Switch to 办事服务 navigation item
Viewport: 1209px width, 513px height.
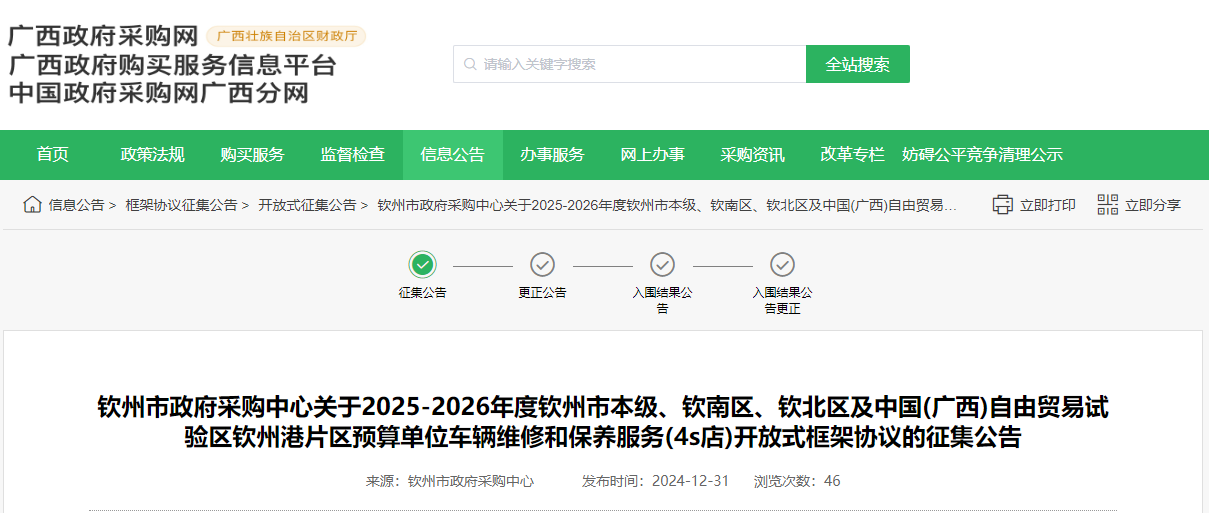[552, 155]
